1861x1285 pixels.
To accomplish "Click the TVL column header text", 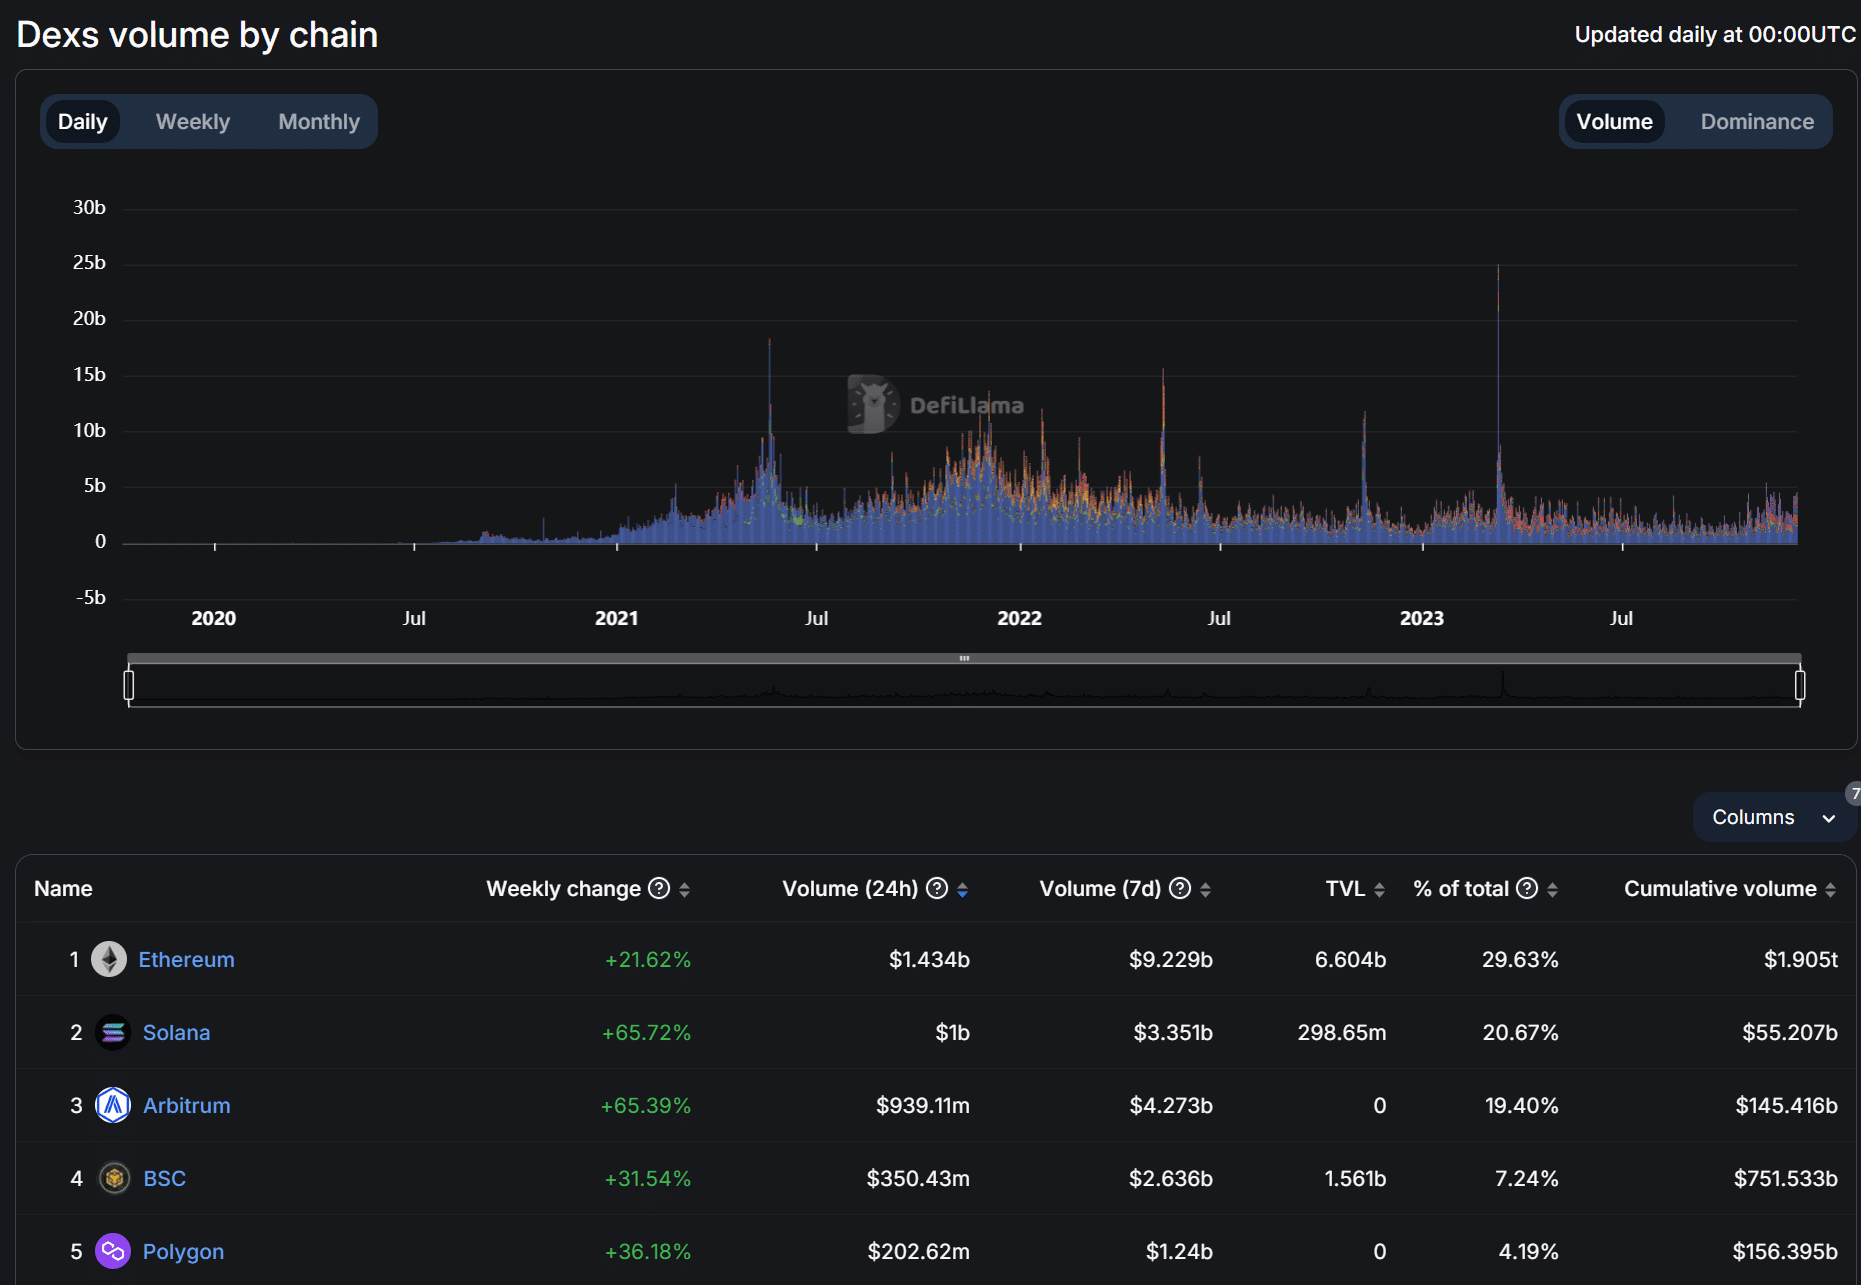I will coord(1345,888).
